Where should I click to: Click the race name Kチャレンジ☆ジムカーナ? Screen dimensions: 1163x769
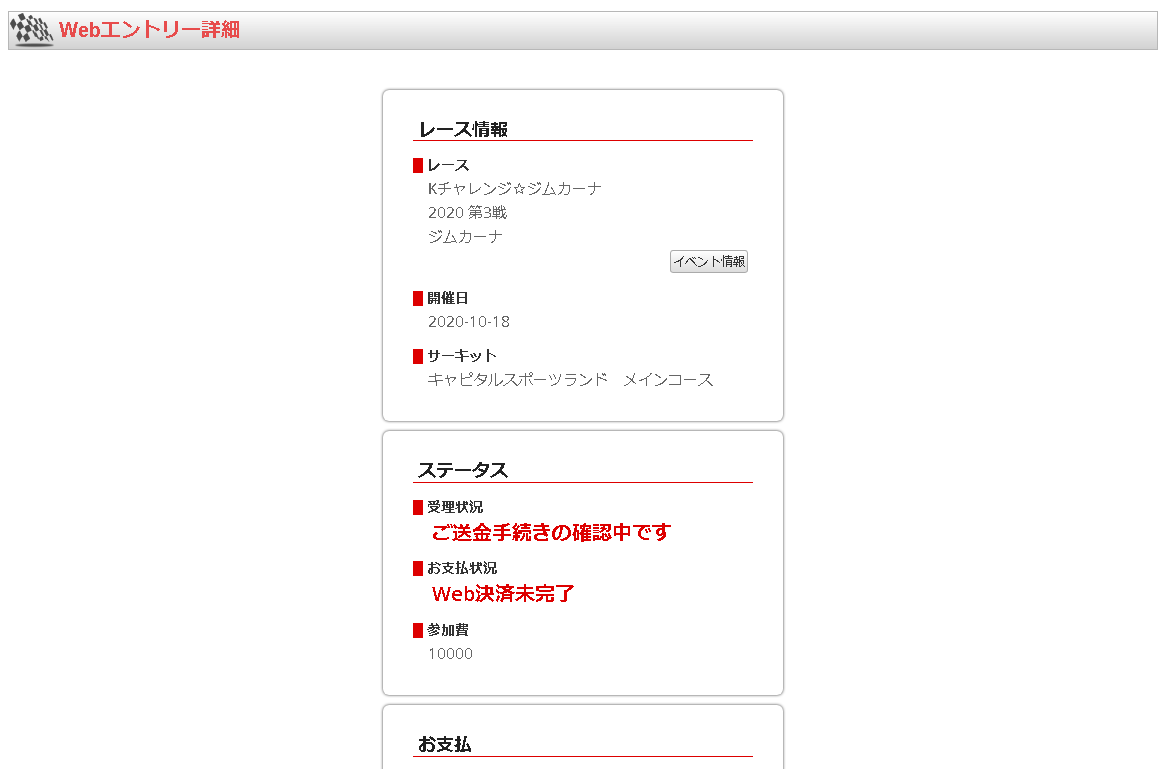coord(515,189)
